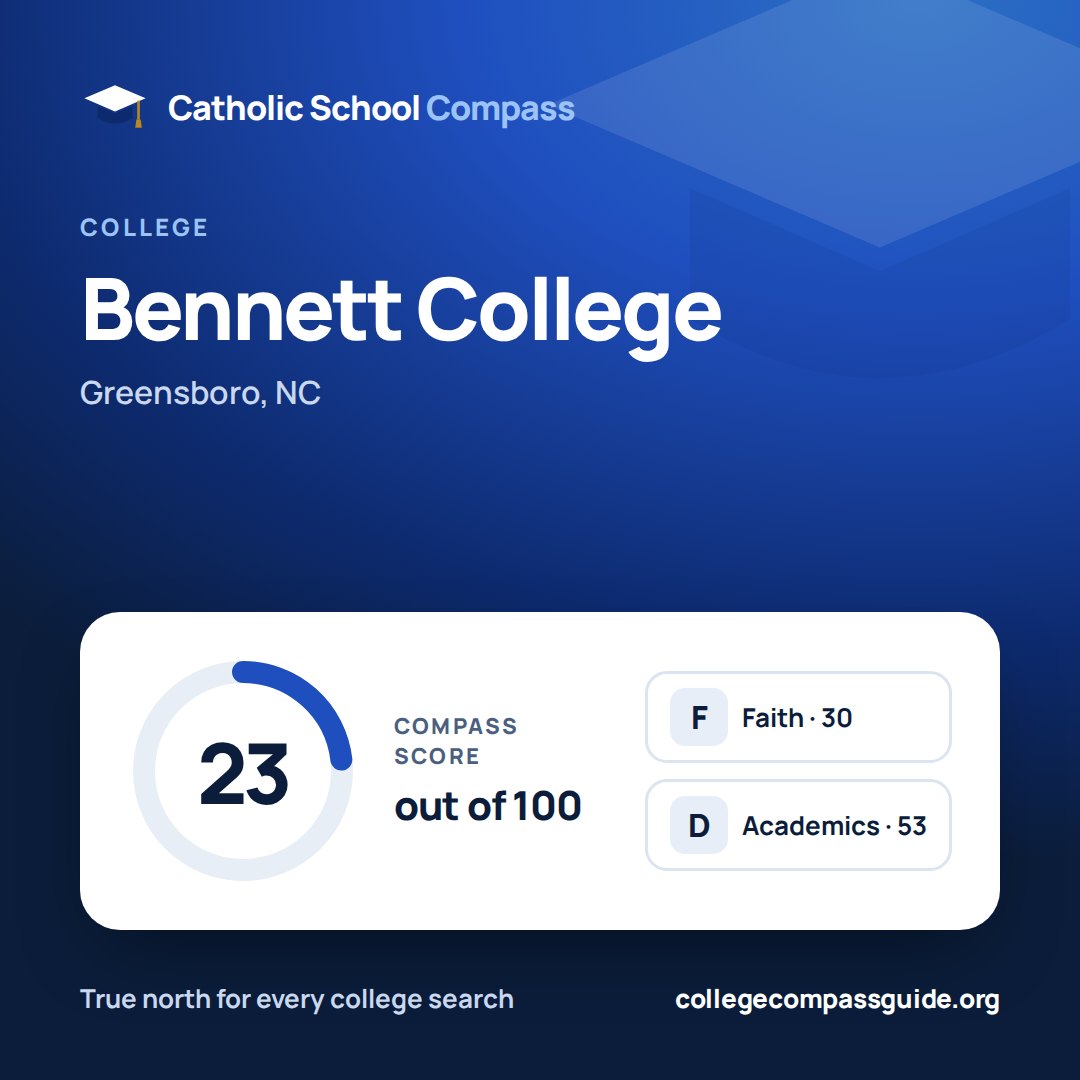Click the F grade badge
Viewport: 1080px width, 1080px height.
pyautogui.click(x=698, y=717)
